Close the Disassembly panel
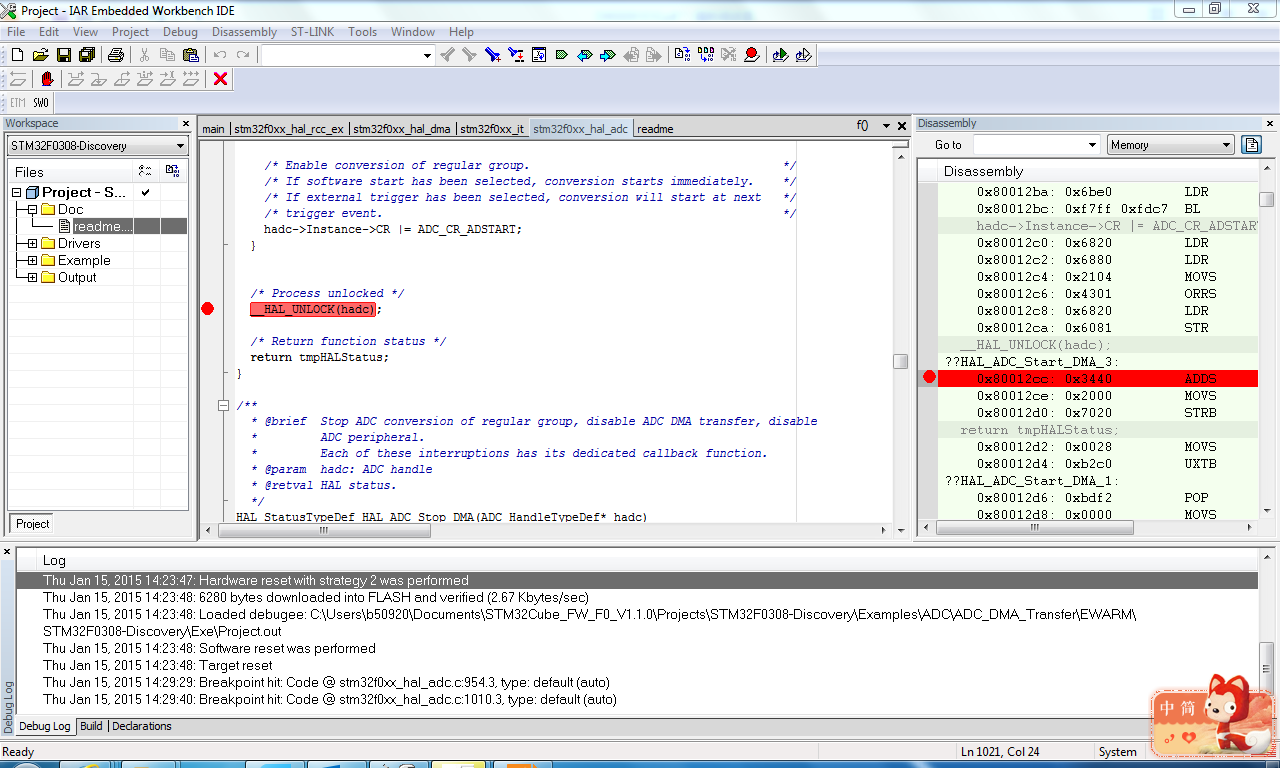The height and width of the screenshot is (768, 1280). [1271, 124]
